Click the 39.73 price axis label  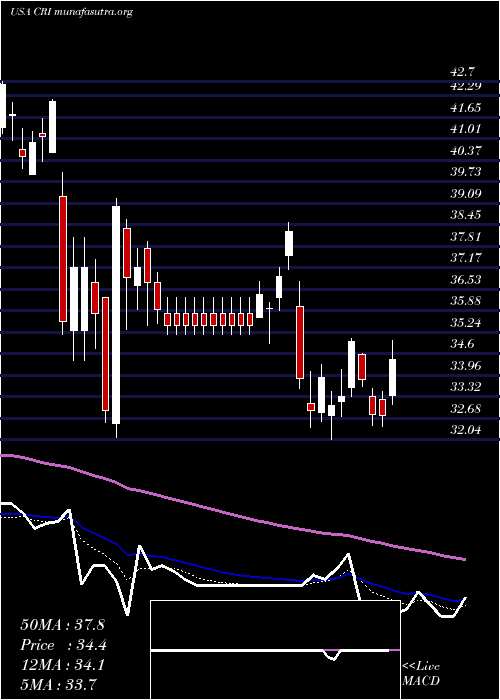466,172
